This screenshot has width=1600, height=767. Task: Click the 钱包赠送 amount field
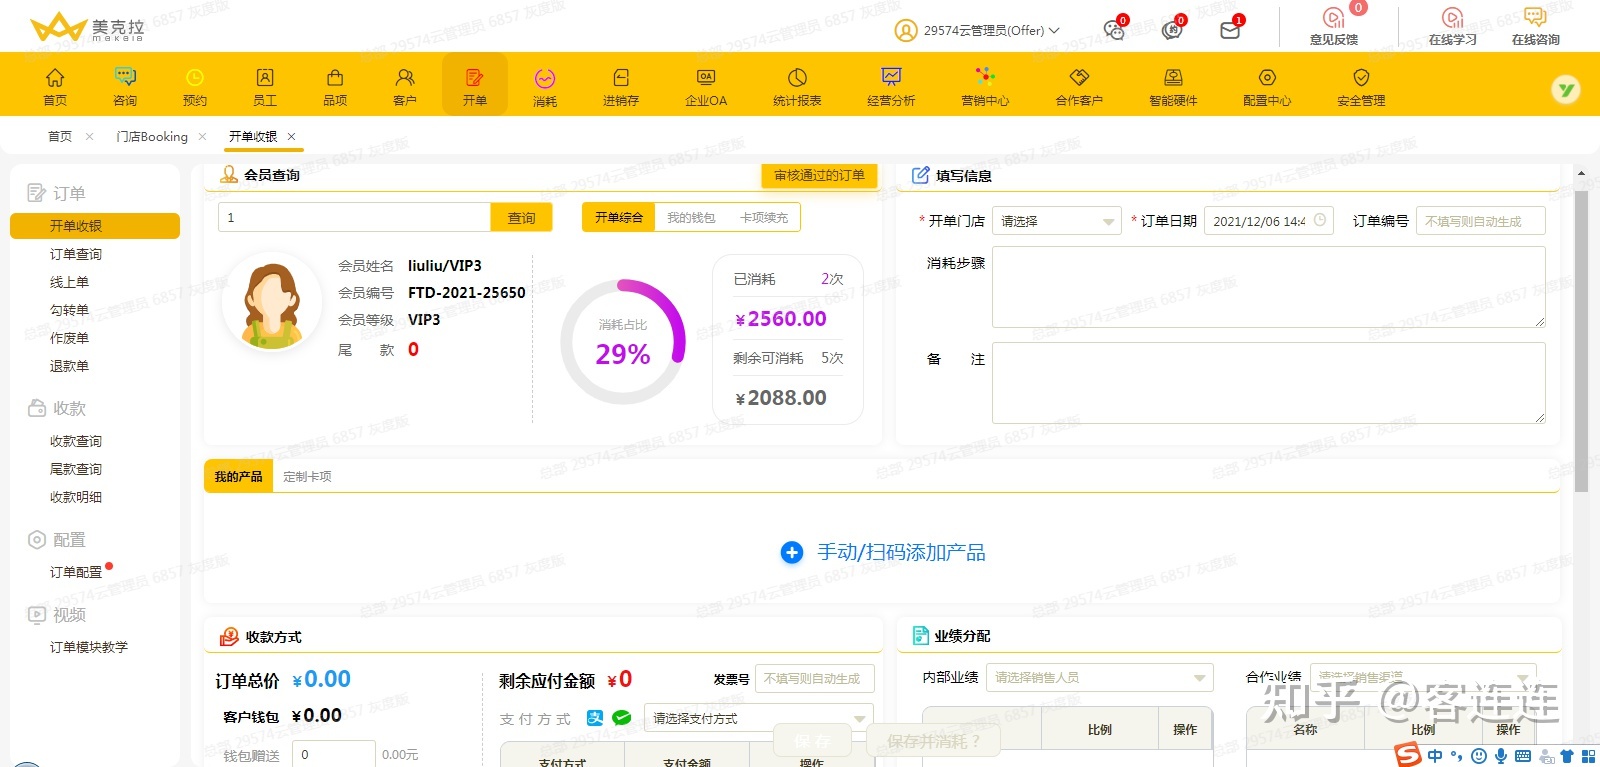[x=334, y=754]
